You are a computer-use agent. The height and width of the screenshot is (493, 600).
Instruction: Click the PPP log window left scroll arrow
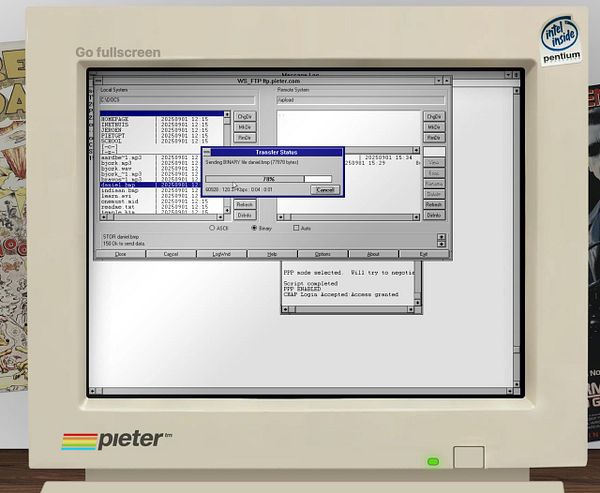[285, 309]
